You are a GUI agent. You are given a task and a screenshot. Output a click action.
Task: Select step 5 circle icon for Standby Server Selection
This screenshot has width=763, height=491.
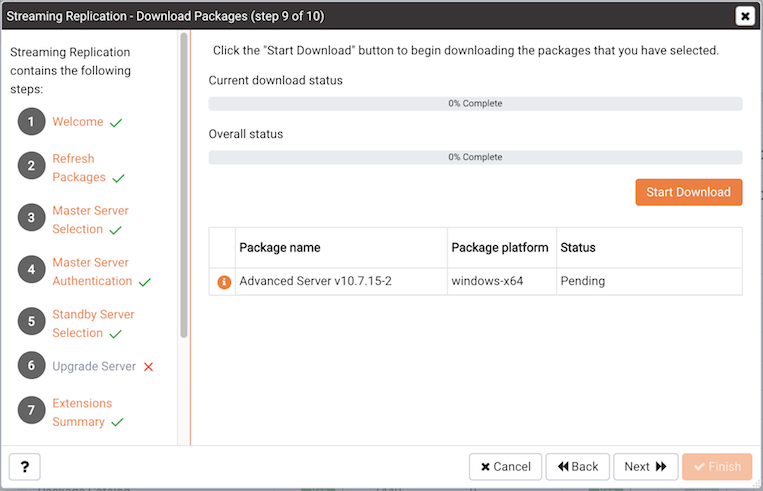coord(32,321)
